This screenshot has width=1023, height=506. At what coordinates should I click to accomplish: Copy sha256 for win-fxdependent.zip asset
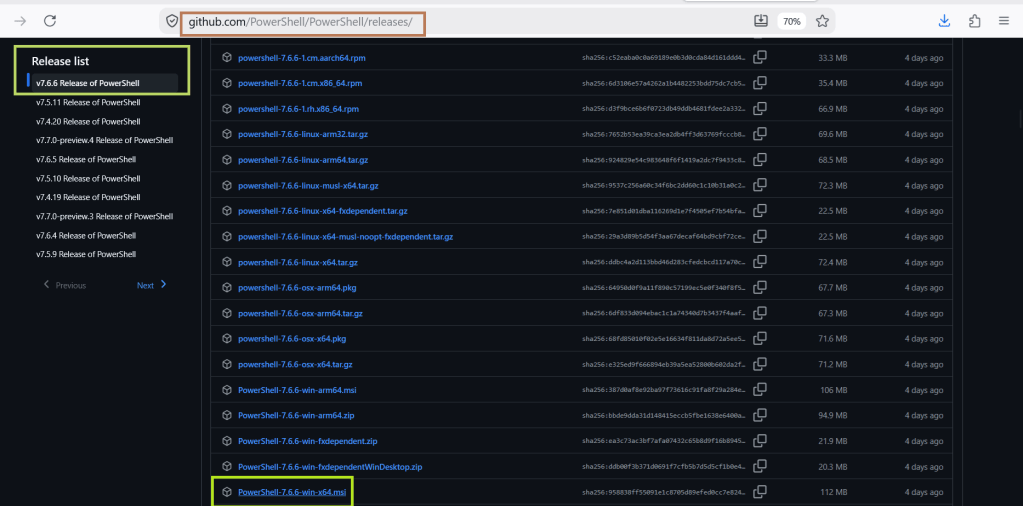pos(759,441)
